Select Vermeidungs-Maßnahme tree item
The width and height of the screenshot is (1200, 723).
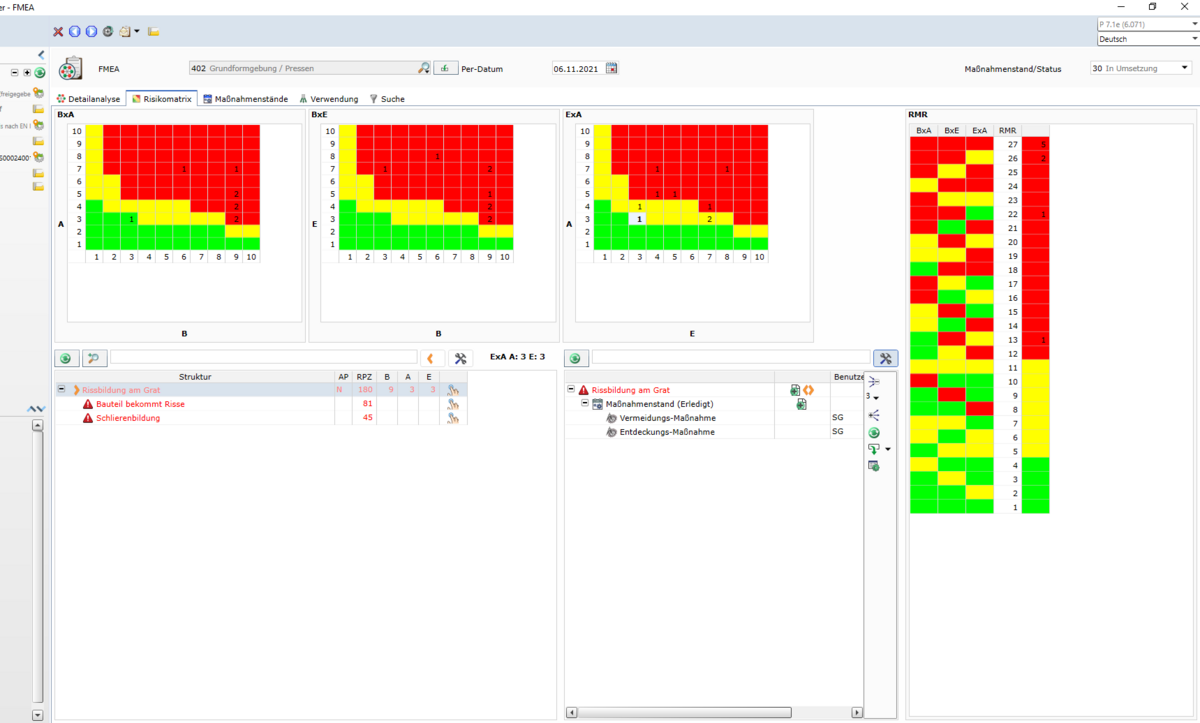click(667, 418)
